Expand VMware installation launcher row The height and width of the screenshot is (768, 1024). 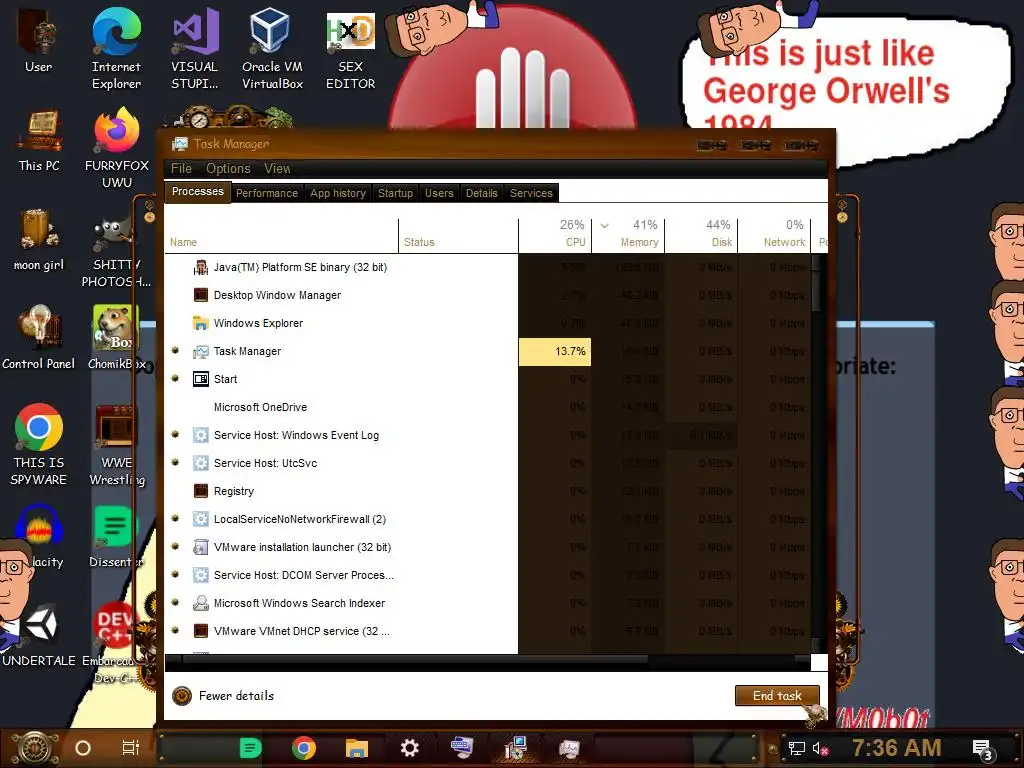pos(175,547)
